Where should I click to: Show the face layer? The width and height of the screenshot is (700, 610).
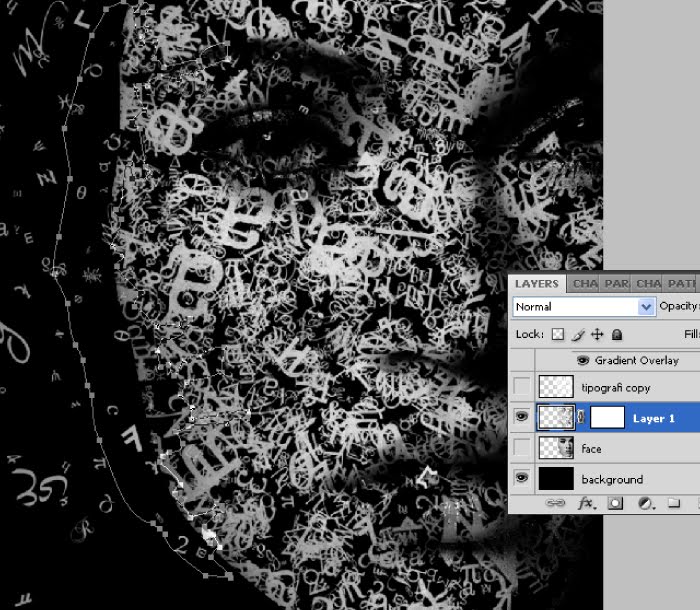pyautogui.click(x=521, y=447)
